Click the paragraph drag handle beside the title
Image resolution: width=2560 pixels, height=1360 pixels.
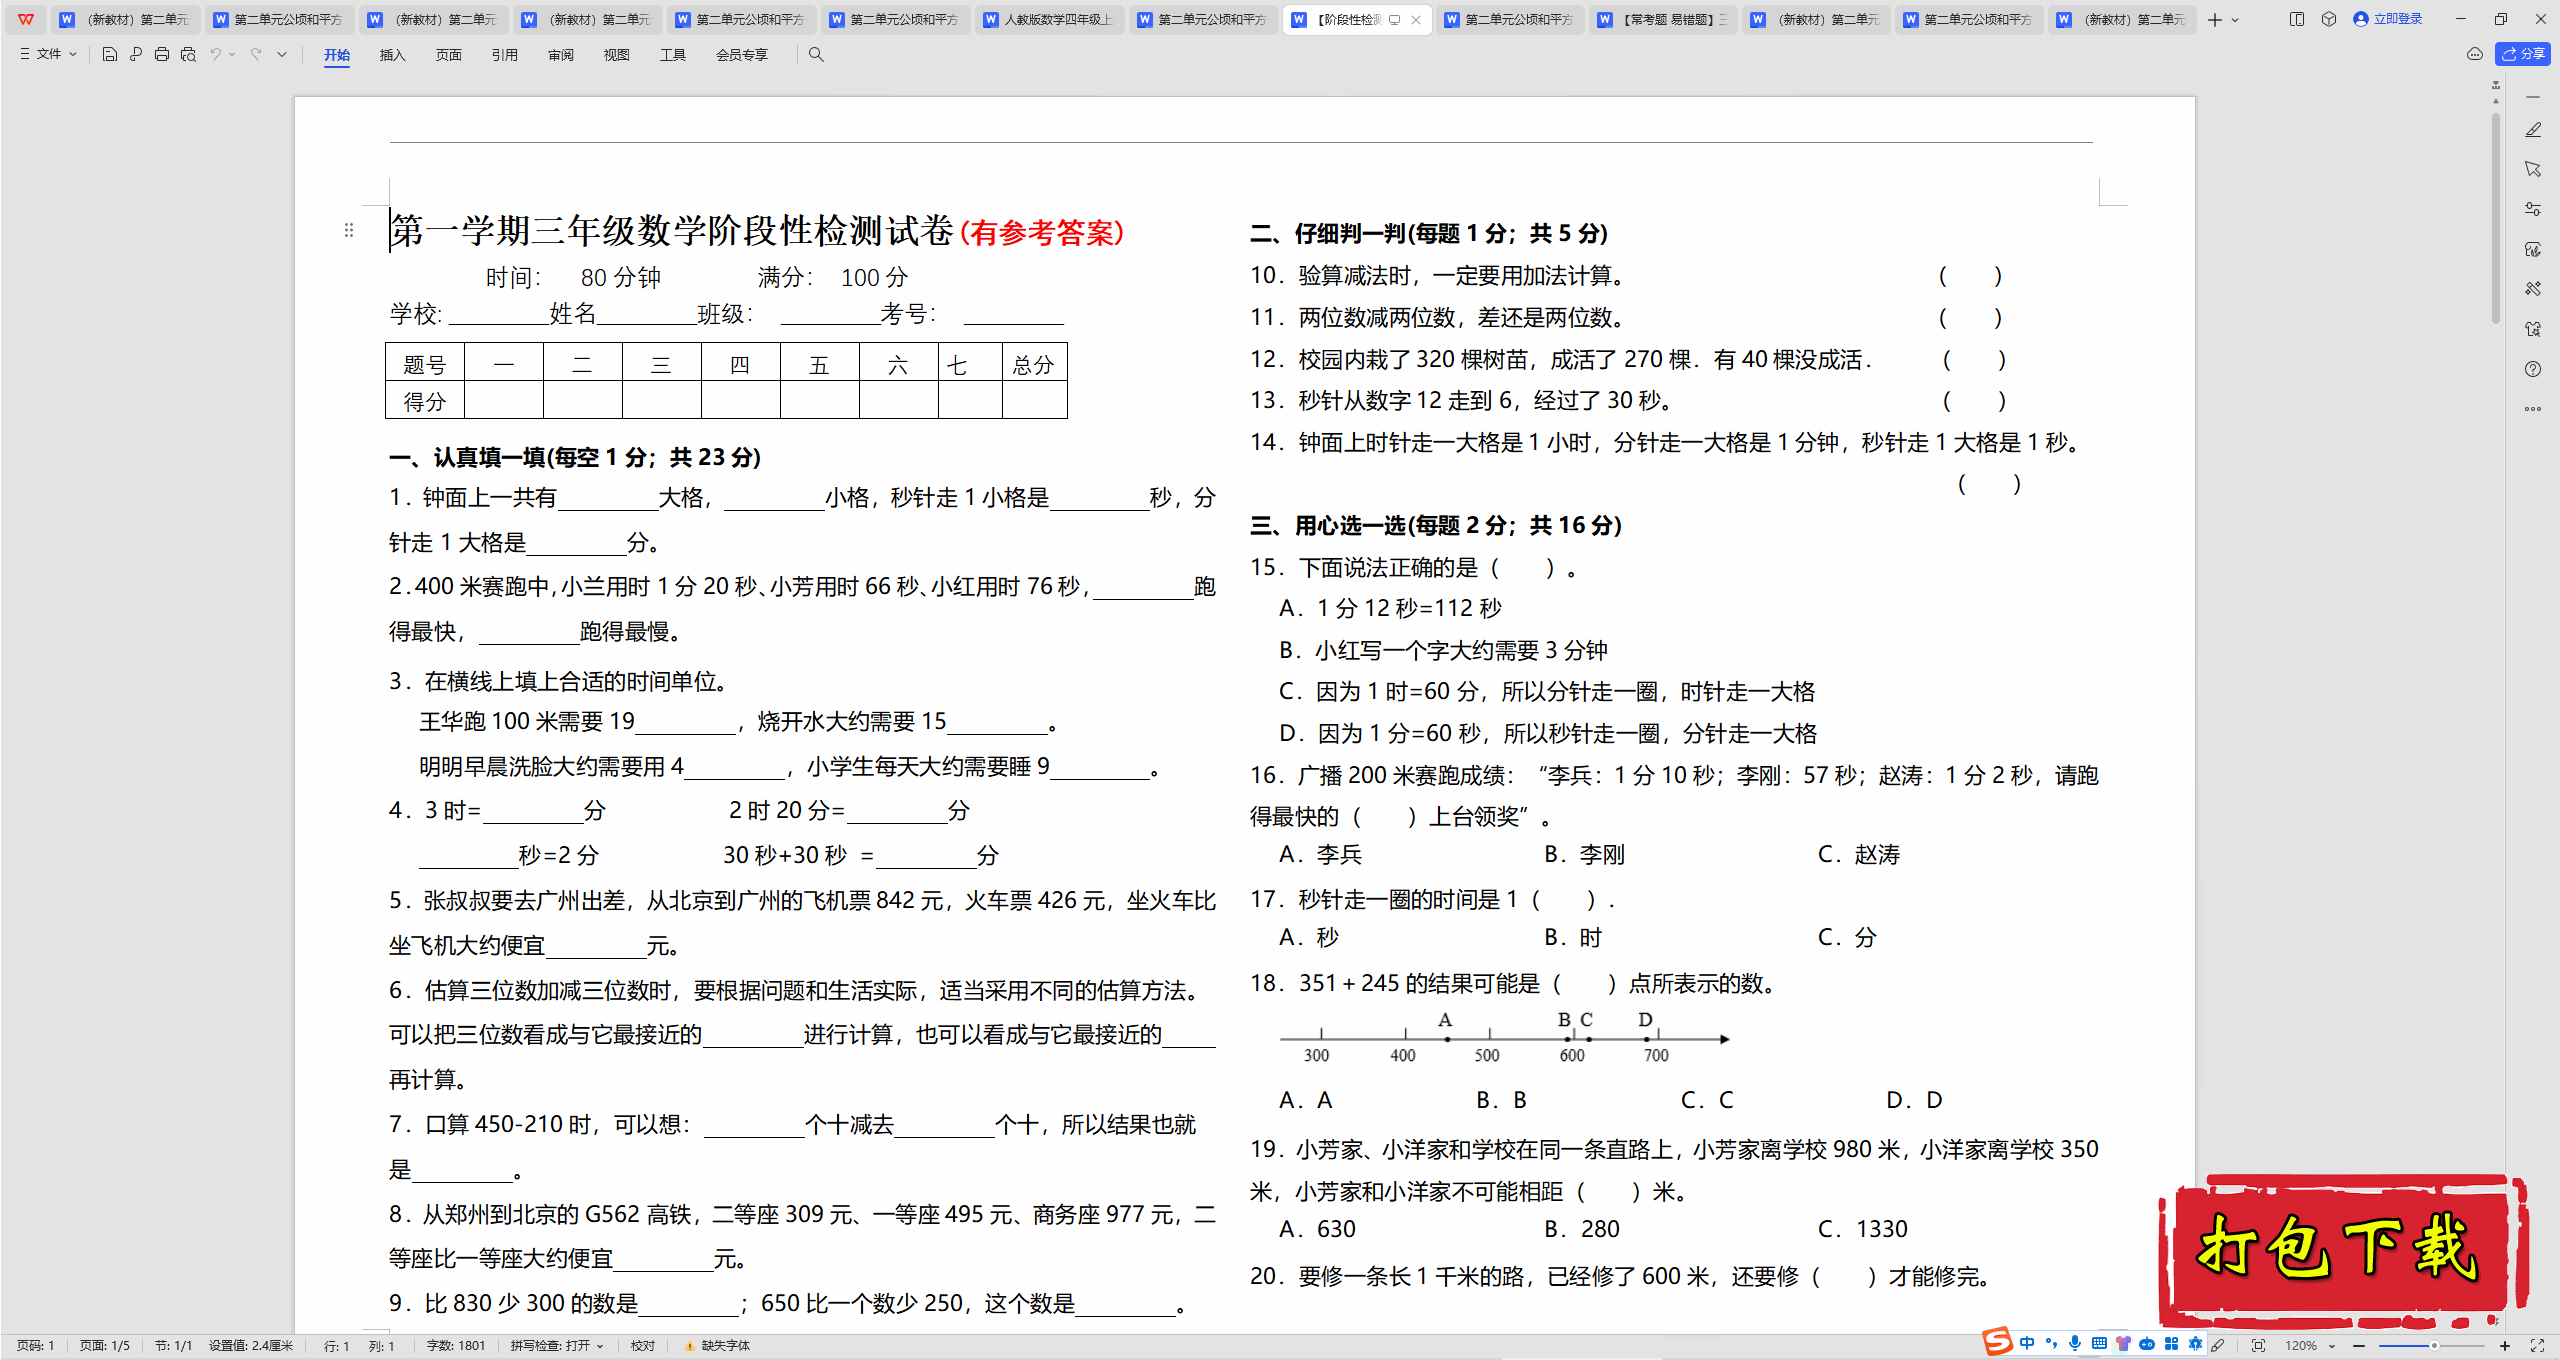(349, 230)
